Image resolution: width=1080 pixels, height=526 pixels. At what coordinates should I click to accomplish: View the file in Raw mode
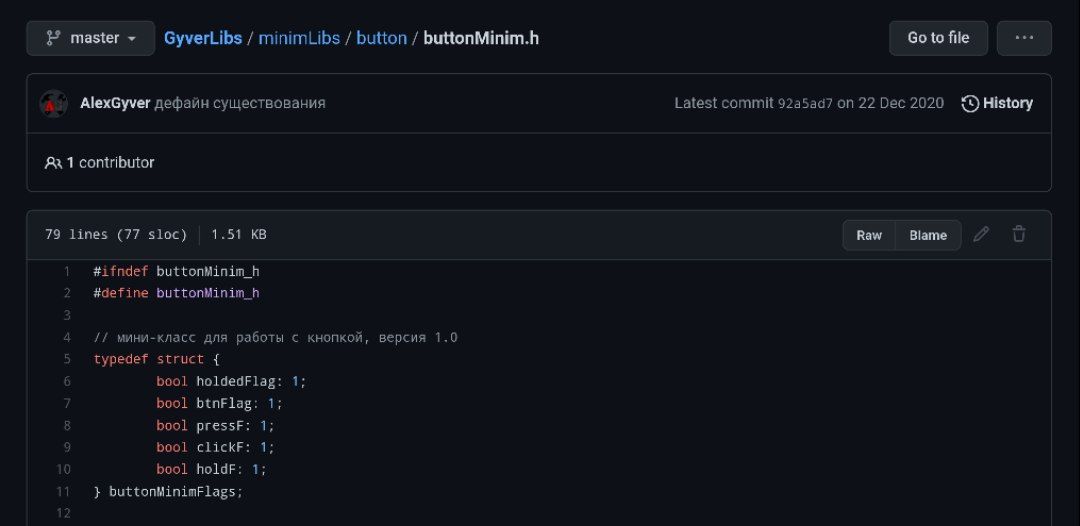pyautogui.click(x=869, y=235)
